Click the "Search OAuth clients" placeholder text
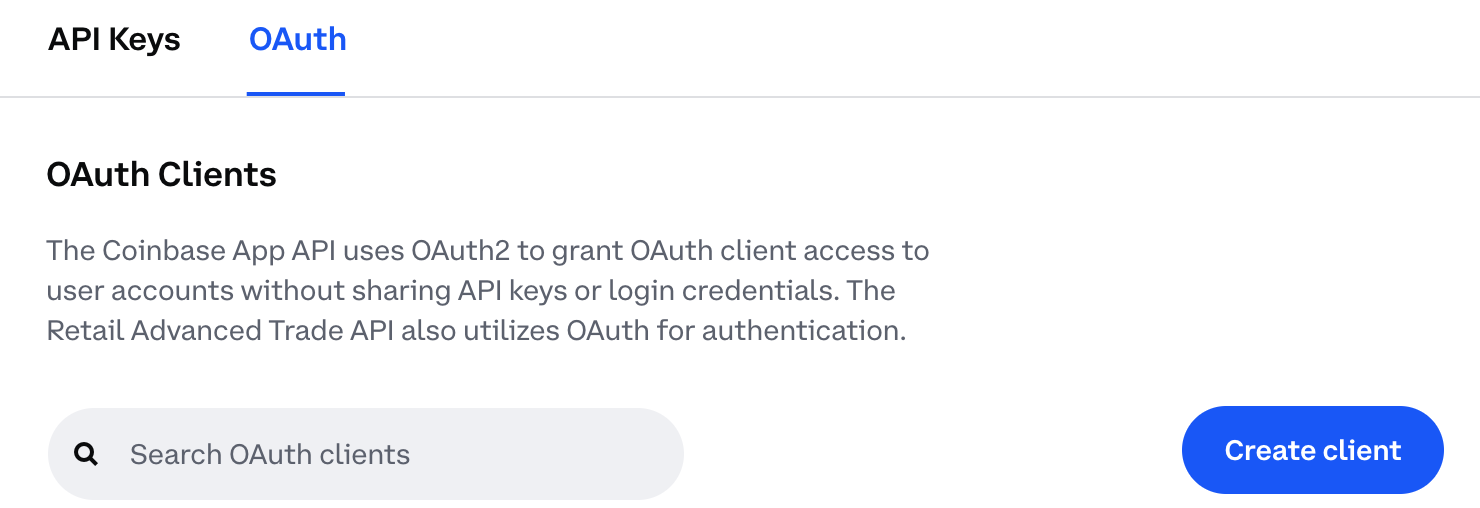The width and height of the screenshot is (1480, 508). 270,455
